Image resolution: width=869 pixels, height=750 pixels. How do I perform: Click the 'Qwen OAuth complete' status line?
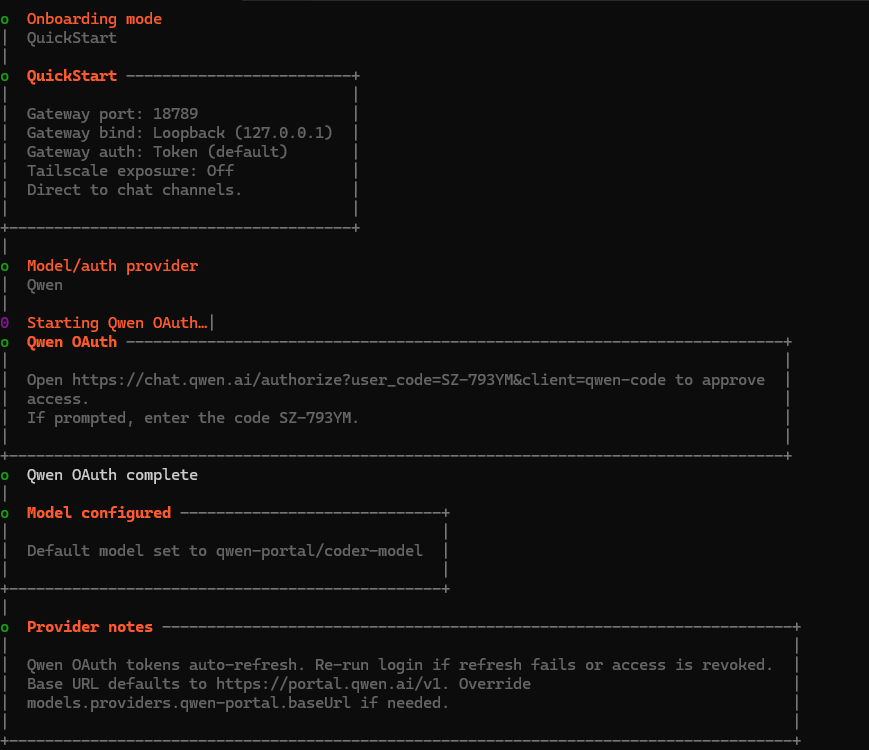(113, 475)
